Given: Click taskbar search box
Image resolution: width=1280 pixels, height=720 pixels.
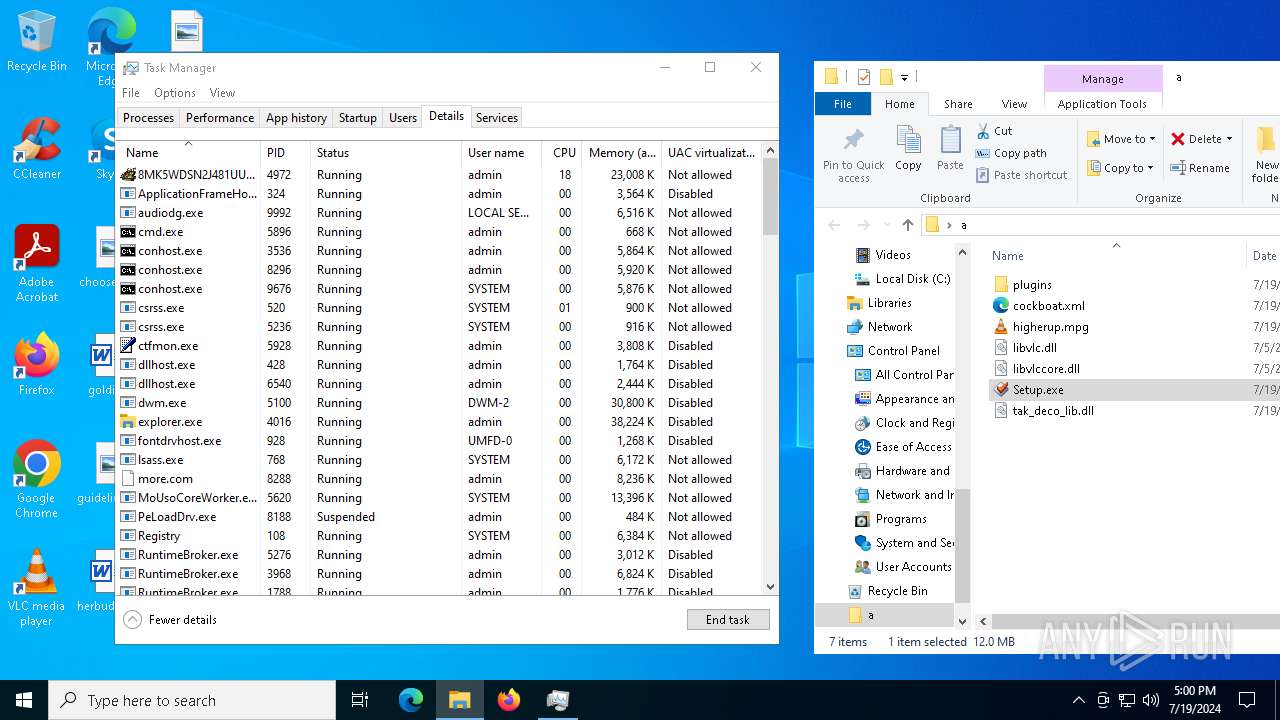Looking at the screenshot, I should pos(192,700).
